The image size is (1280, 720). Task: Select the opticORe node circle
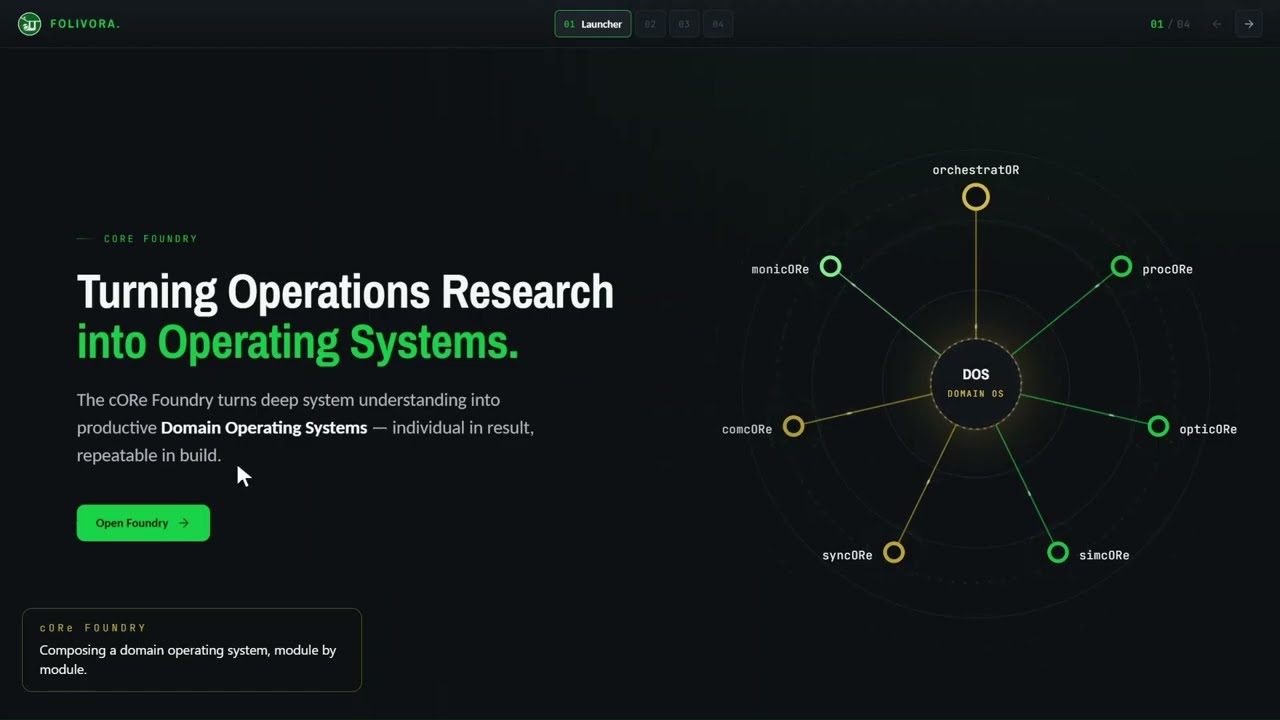[1158, 426]
